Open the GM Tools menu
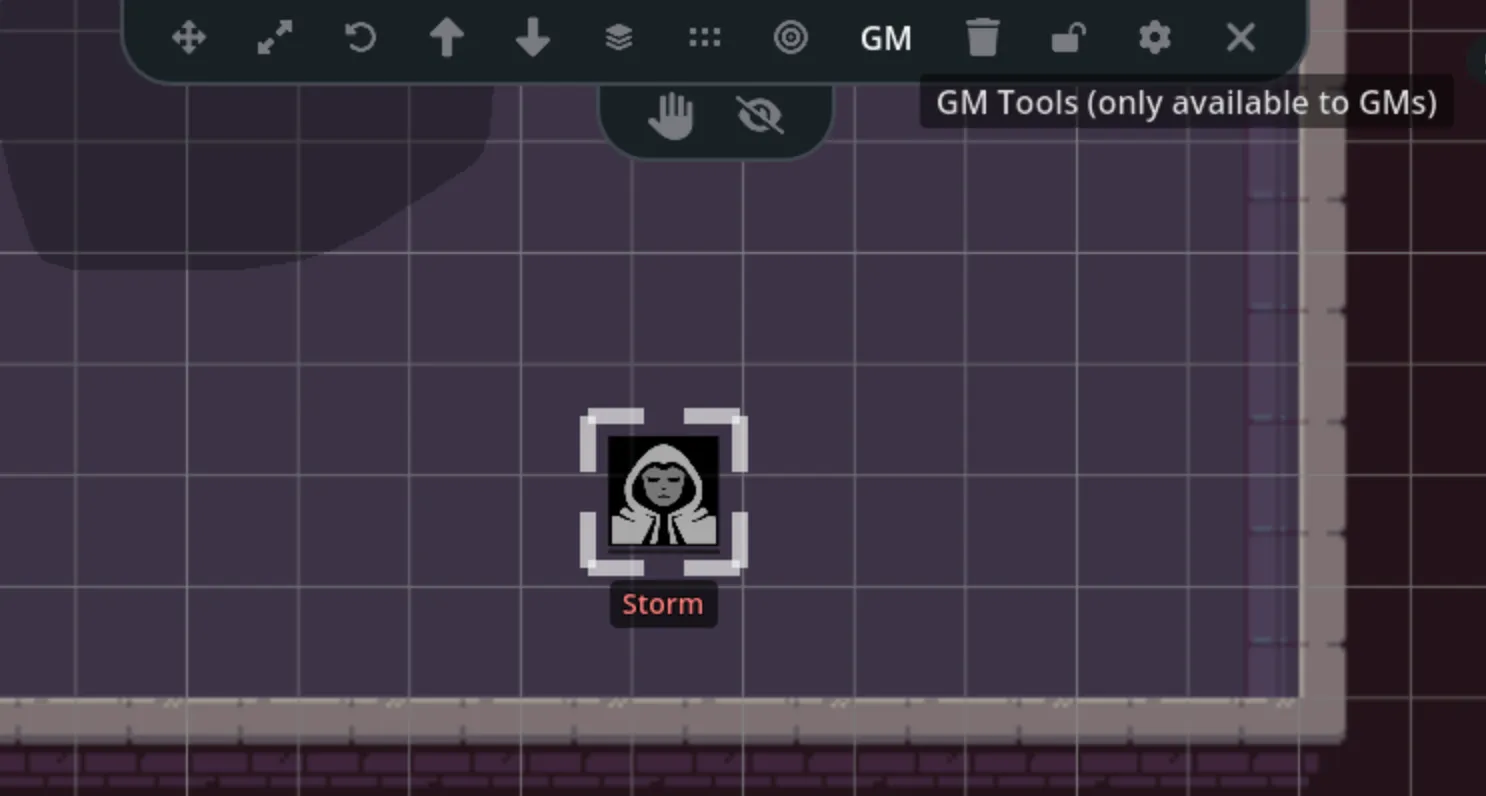The width and height of the screenshot is (1486, 796). tap(886, 38)
